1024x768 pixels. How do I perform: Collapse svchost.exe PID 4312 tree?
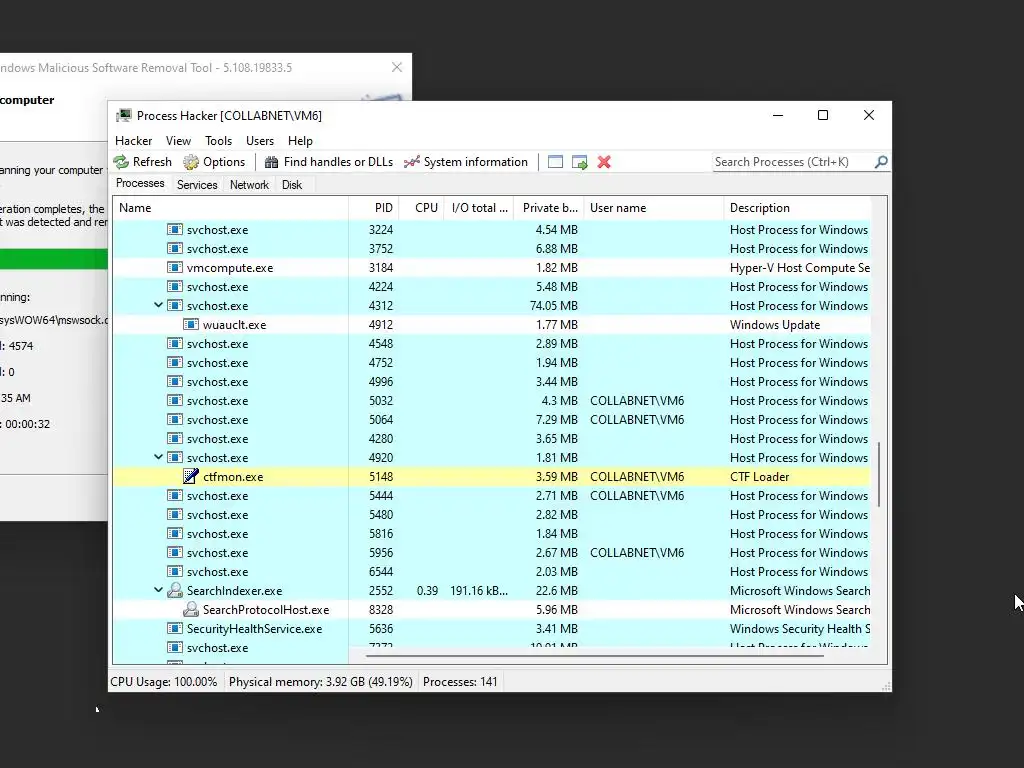click(x=158, y=305)
